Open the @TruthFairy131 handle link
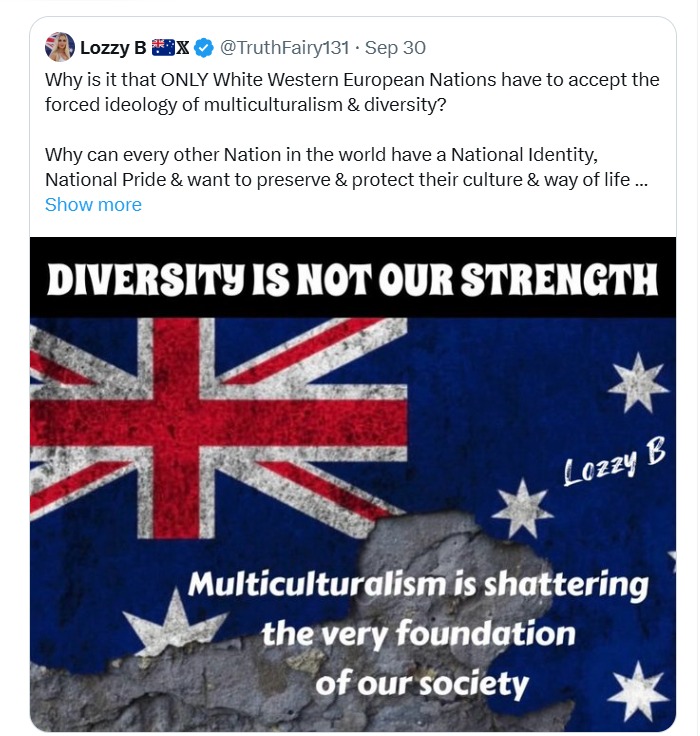 [284, 47]
